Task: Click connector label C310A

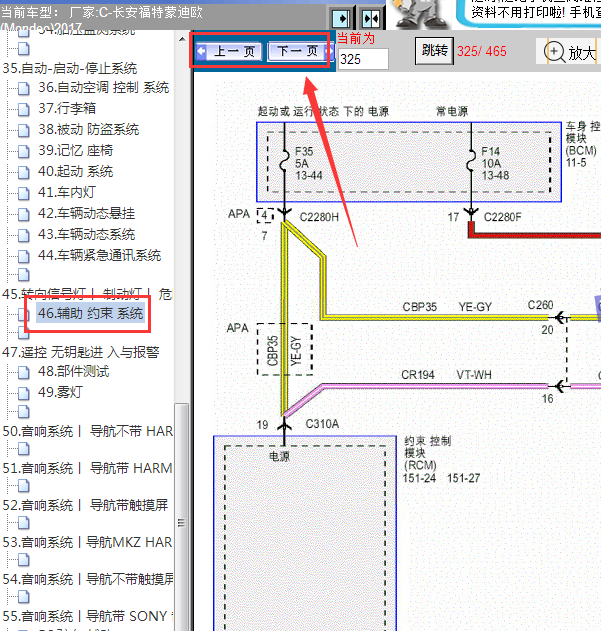Action: click(x=322, y=424)
